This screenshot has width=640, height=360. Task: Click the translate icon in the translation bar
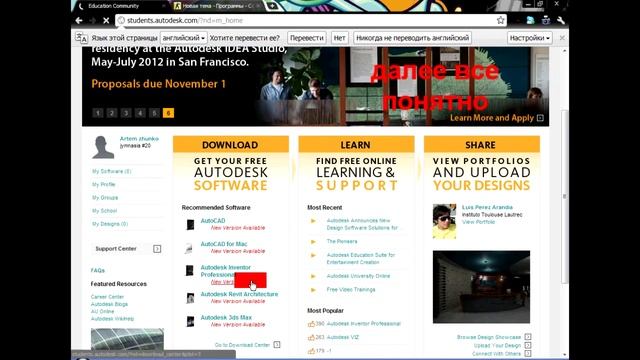tap(81, 38)
